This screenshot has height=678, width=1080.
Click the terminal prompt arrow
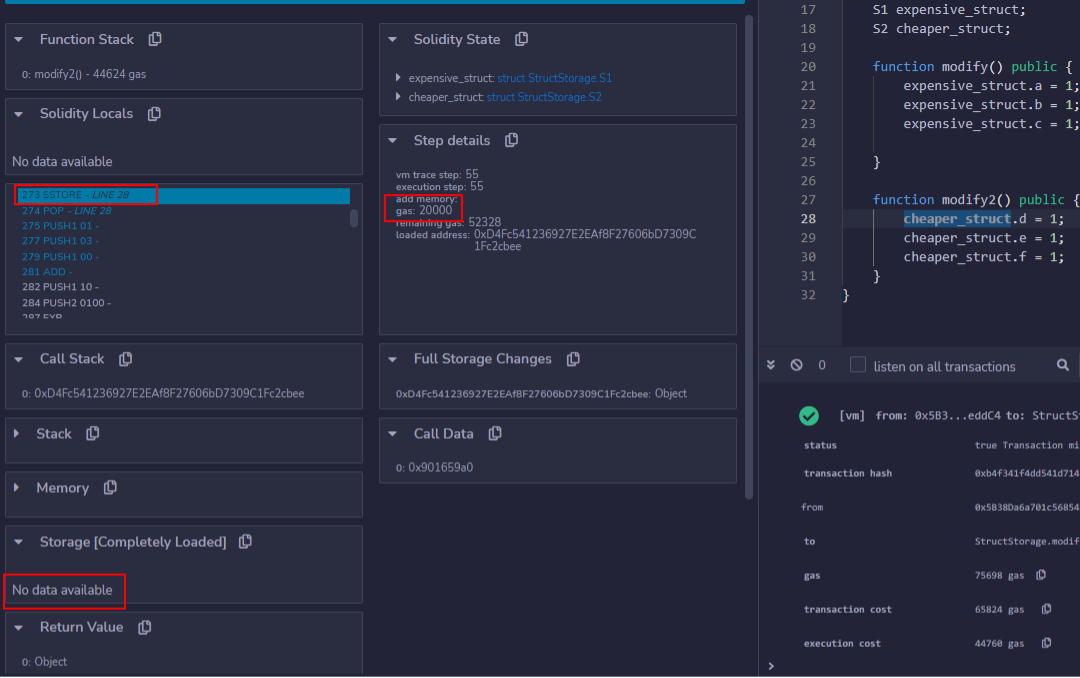pos(771,666)
